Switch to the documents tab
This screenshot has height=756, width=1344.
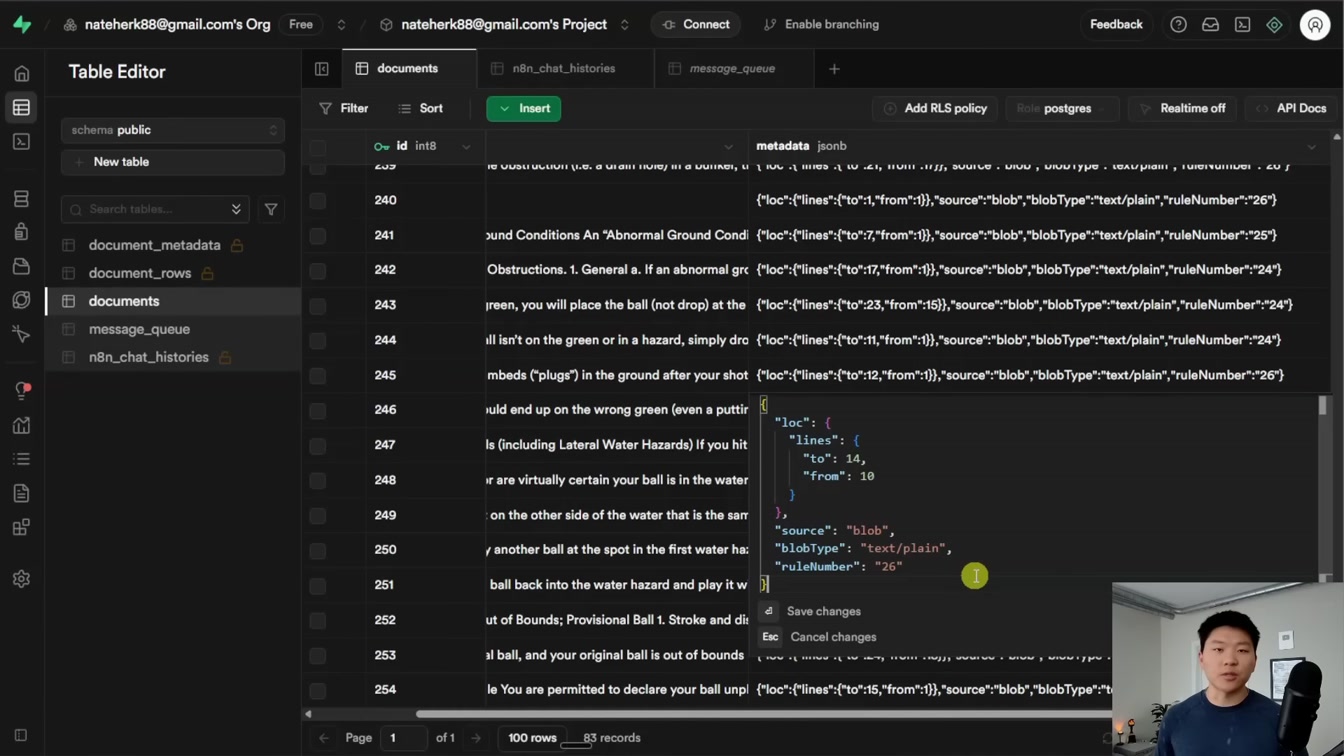pos(408,69)
